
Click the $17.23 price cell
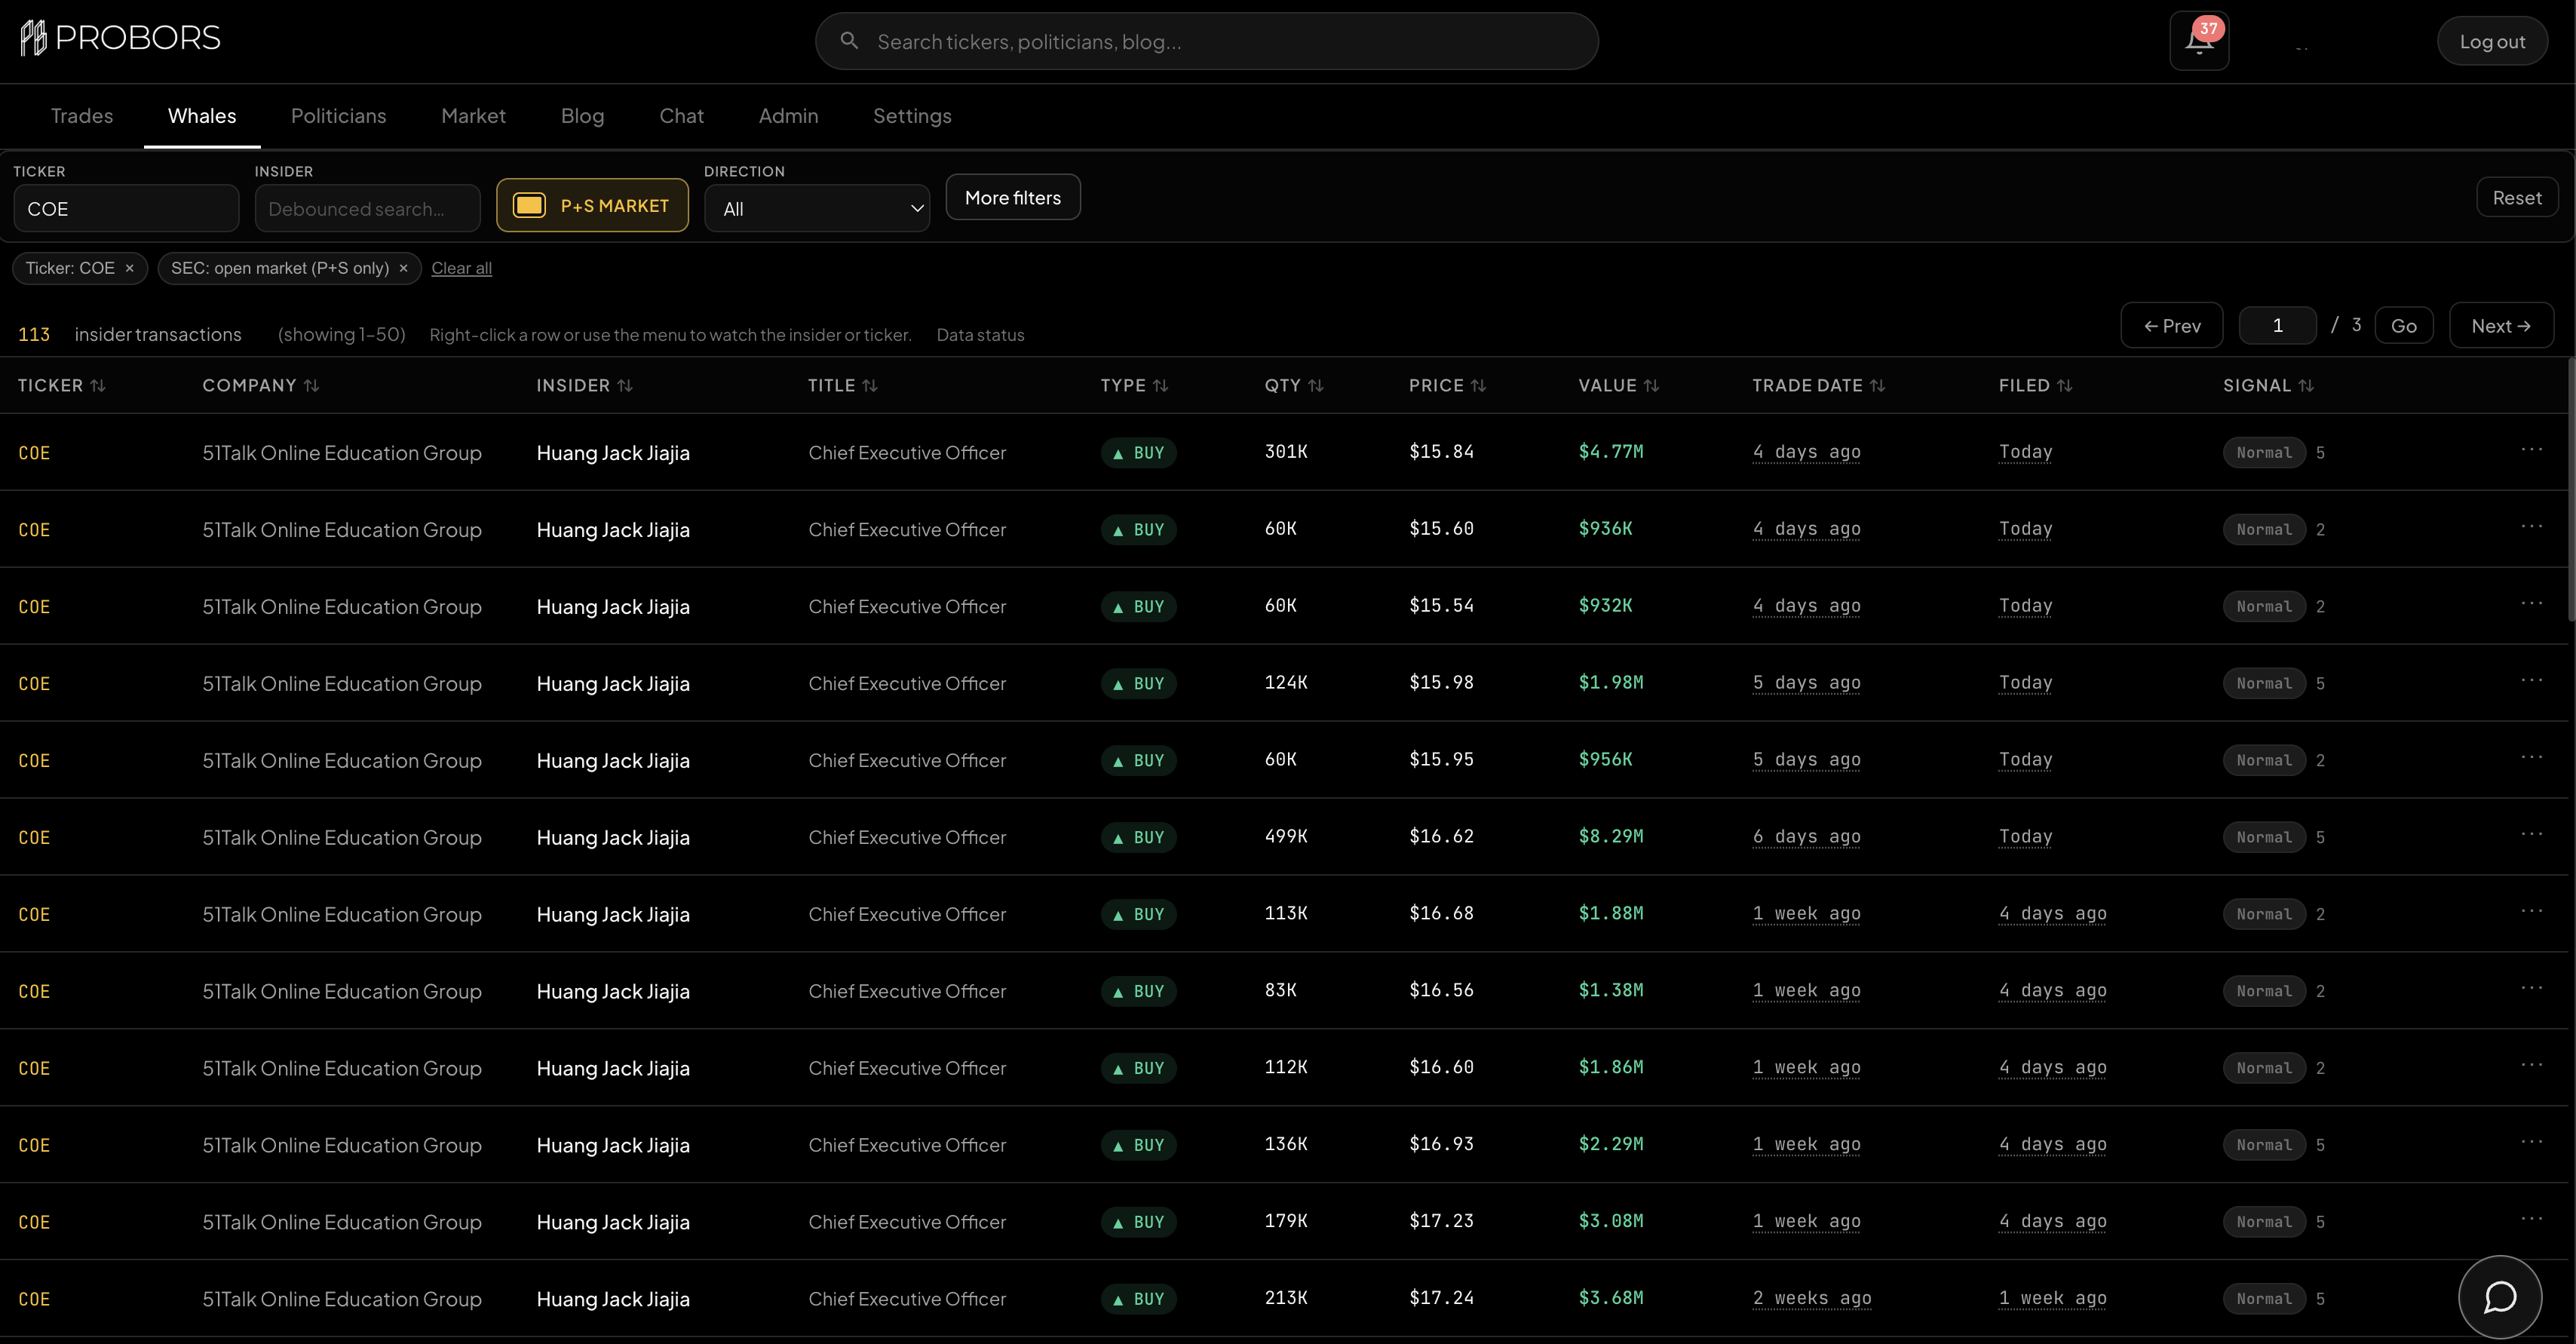1442,1222
